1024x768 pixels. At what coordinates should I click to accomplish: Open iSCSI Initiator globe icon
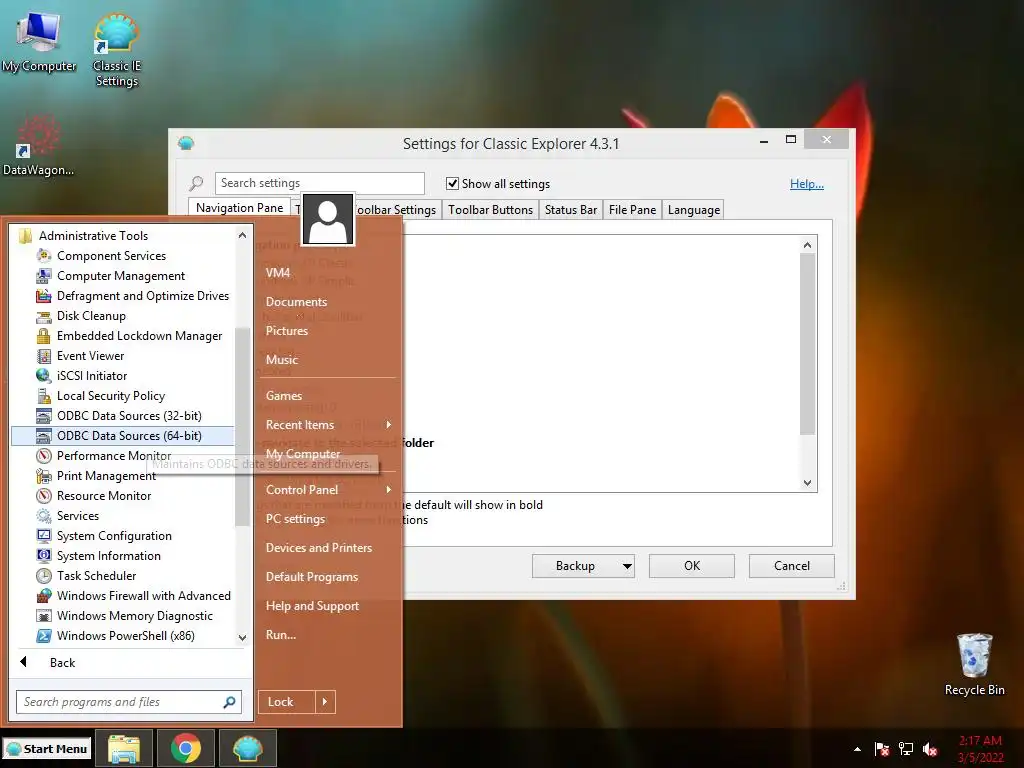pyautogui.click(x=44, y=376)
